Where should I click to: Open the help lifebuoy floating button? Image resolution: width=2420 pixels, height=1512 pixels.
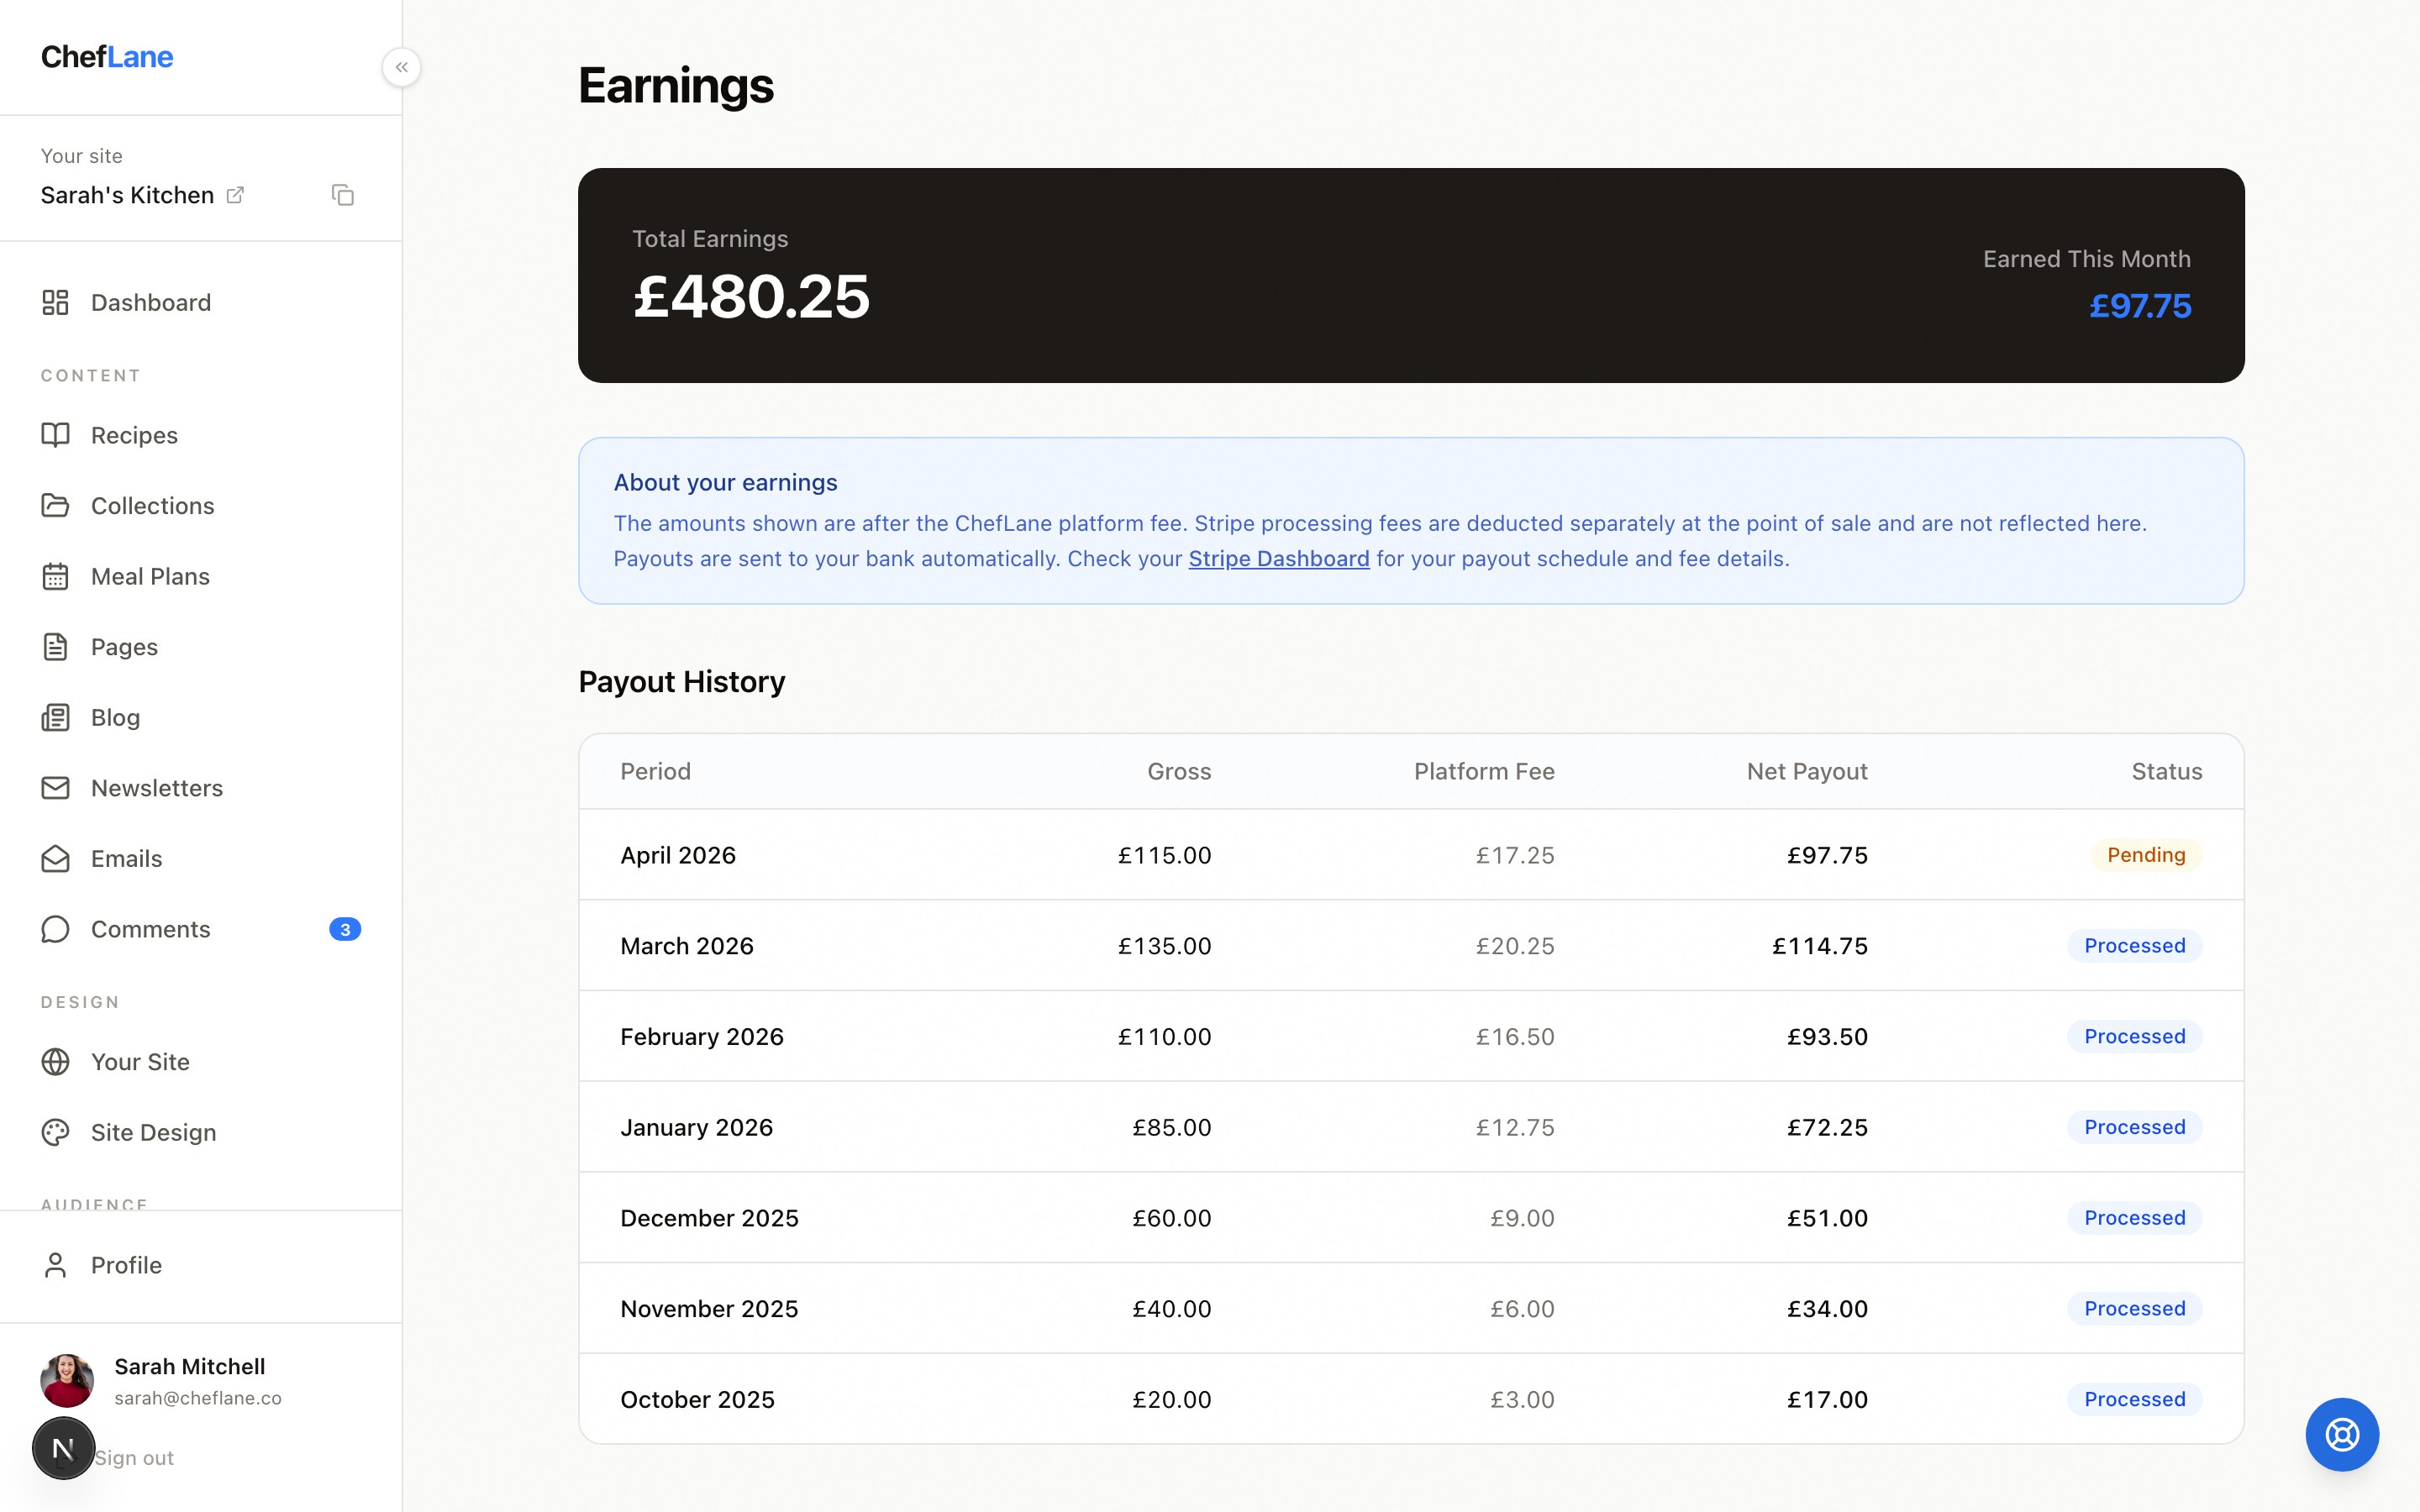(2342, 1435)
